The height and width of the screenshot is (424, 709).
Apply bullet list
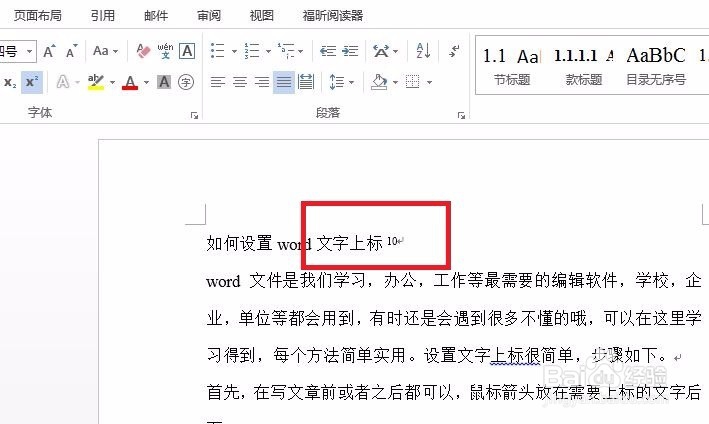(217, 51)
